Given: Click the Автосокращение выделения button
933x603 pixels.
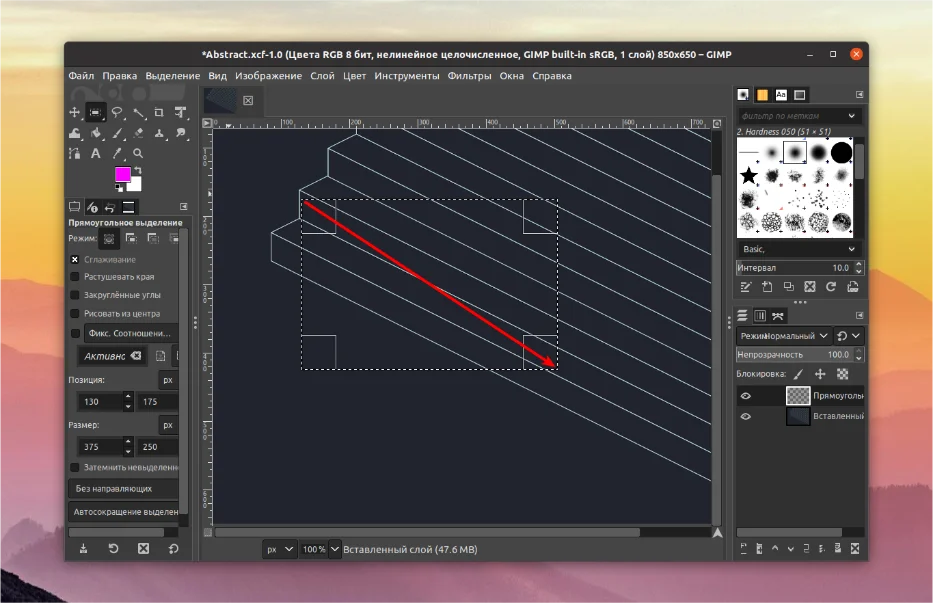Looking at the screenshot, I should tap(125, 512).
